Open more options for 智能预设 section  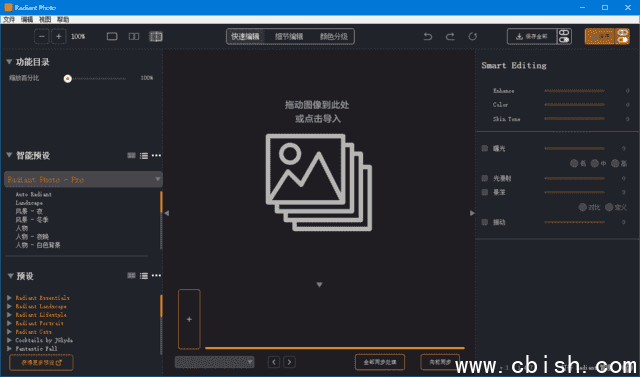(156, 155)
